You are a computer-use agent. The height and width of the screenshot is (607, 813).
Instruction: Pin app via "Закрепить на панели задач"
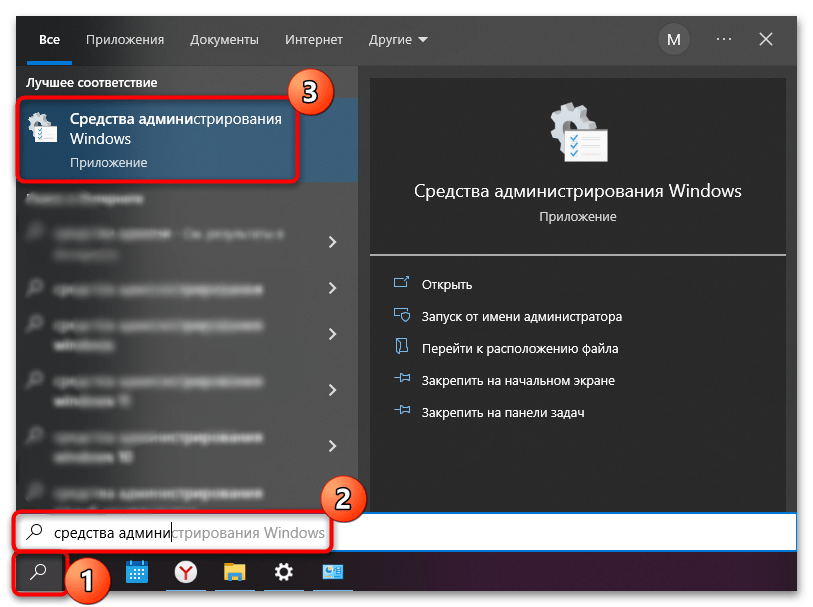point(502,412)
